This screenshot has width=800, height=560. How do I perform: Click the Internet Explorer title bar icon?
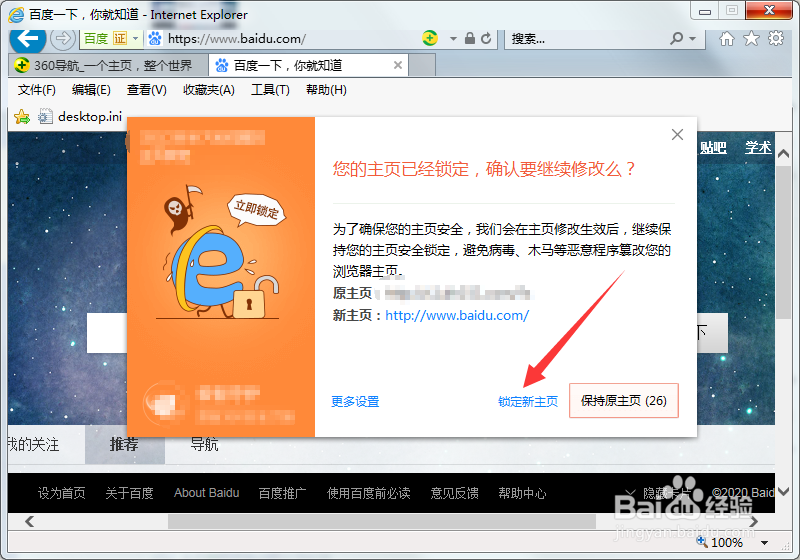[16, 14]
